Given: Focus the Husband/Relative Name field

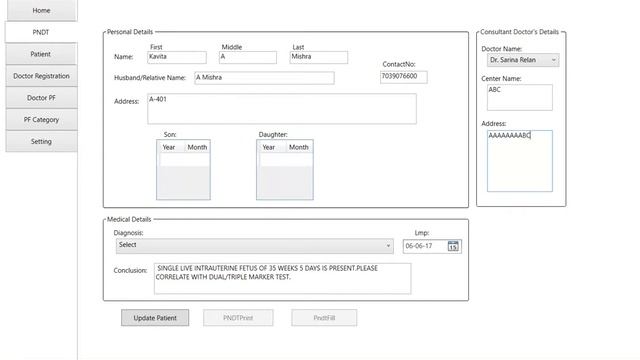Looking at the screenshot, I should tap(264, 78).
